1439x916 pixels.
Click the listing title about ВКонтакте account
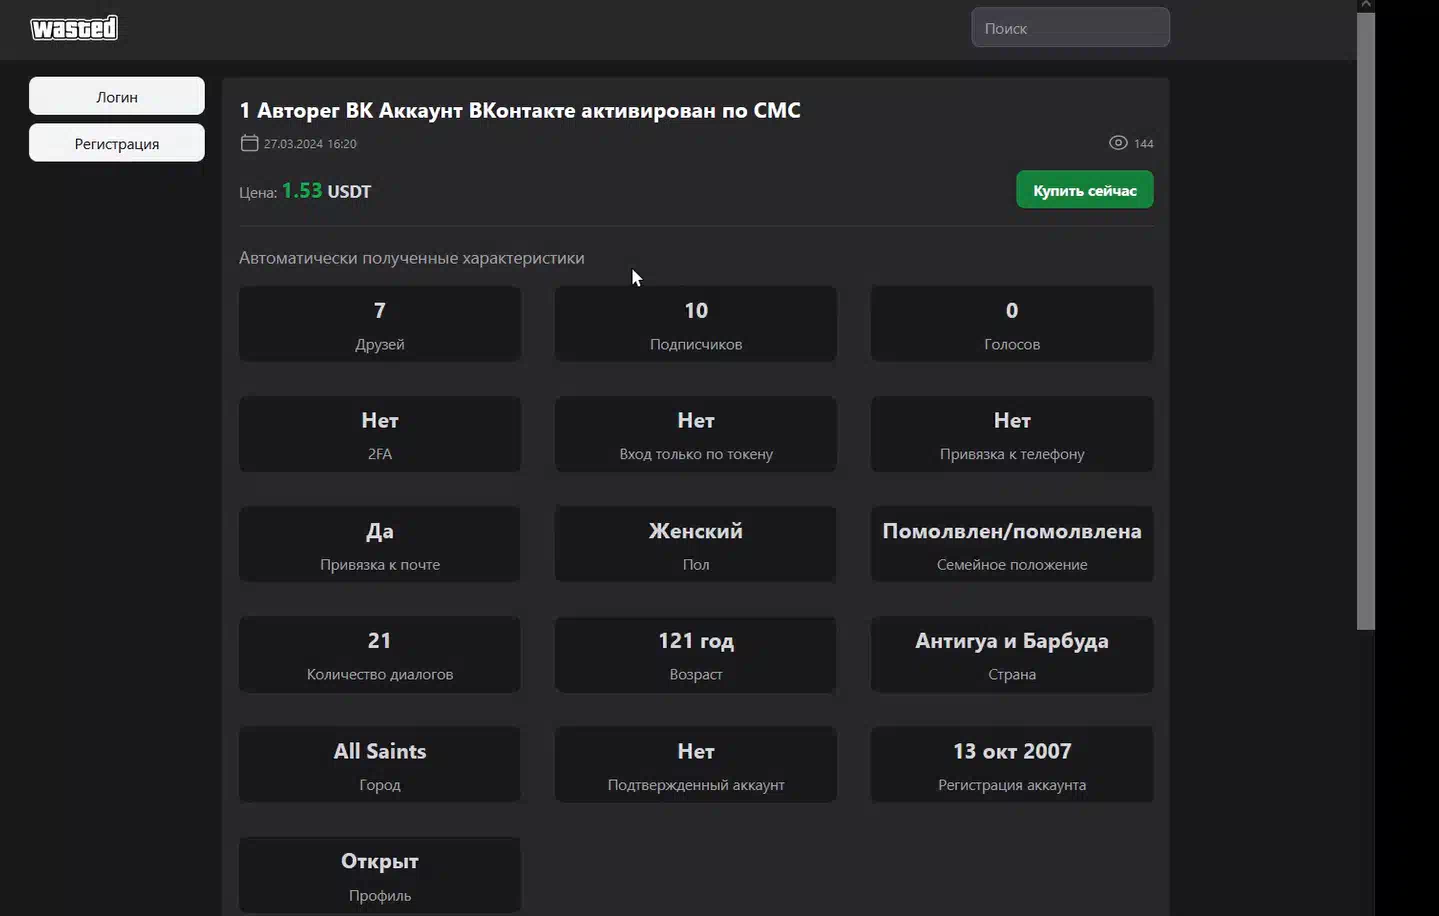[520, 110]
